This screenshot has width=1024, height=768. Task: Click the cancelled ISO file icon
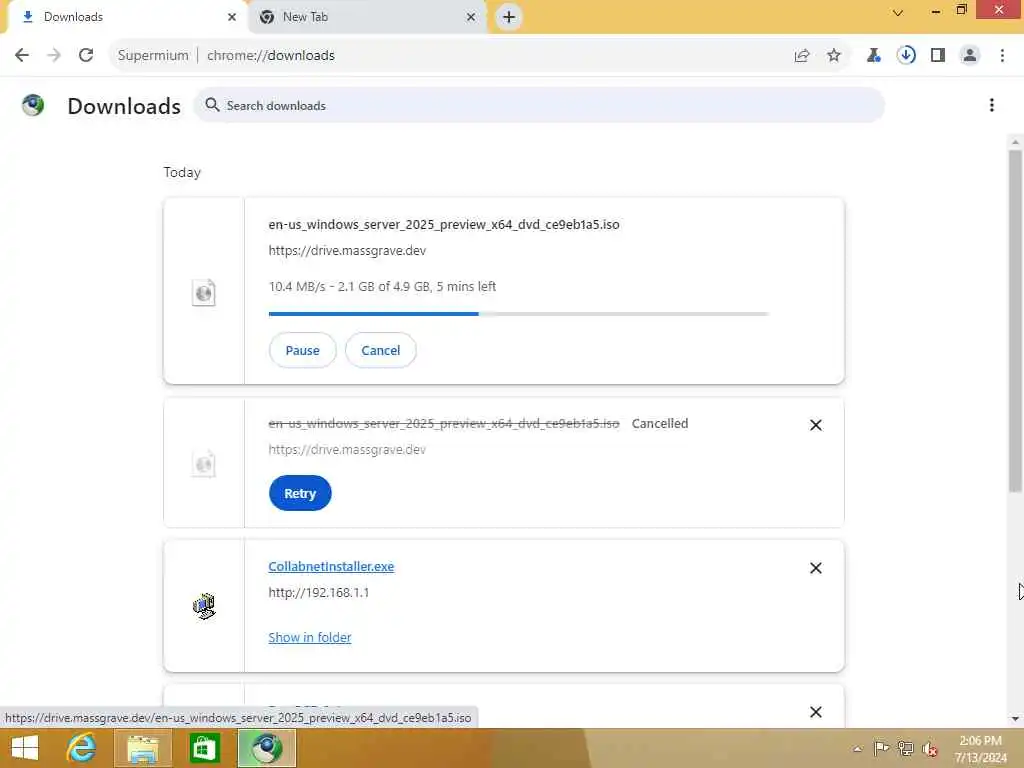pos(204,464)
